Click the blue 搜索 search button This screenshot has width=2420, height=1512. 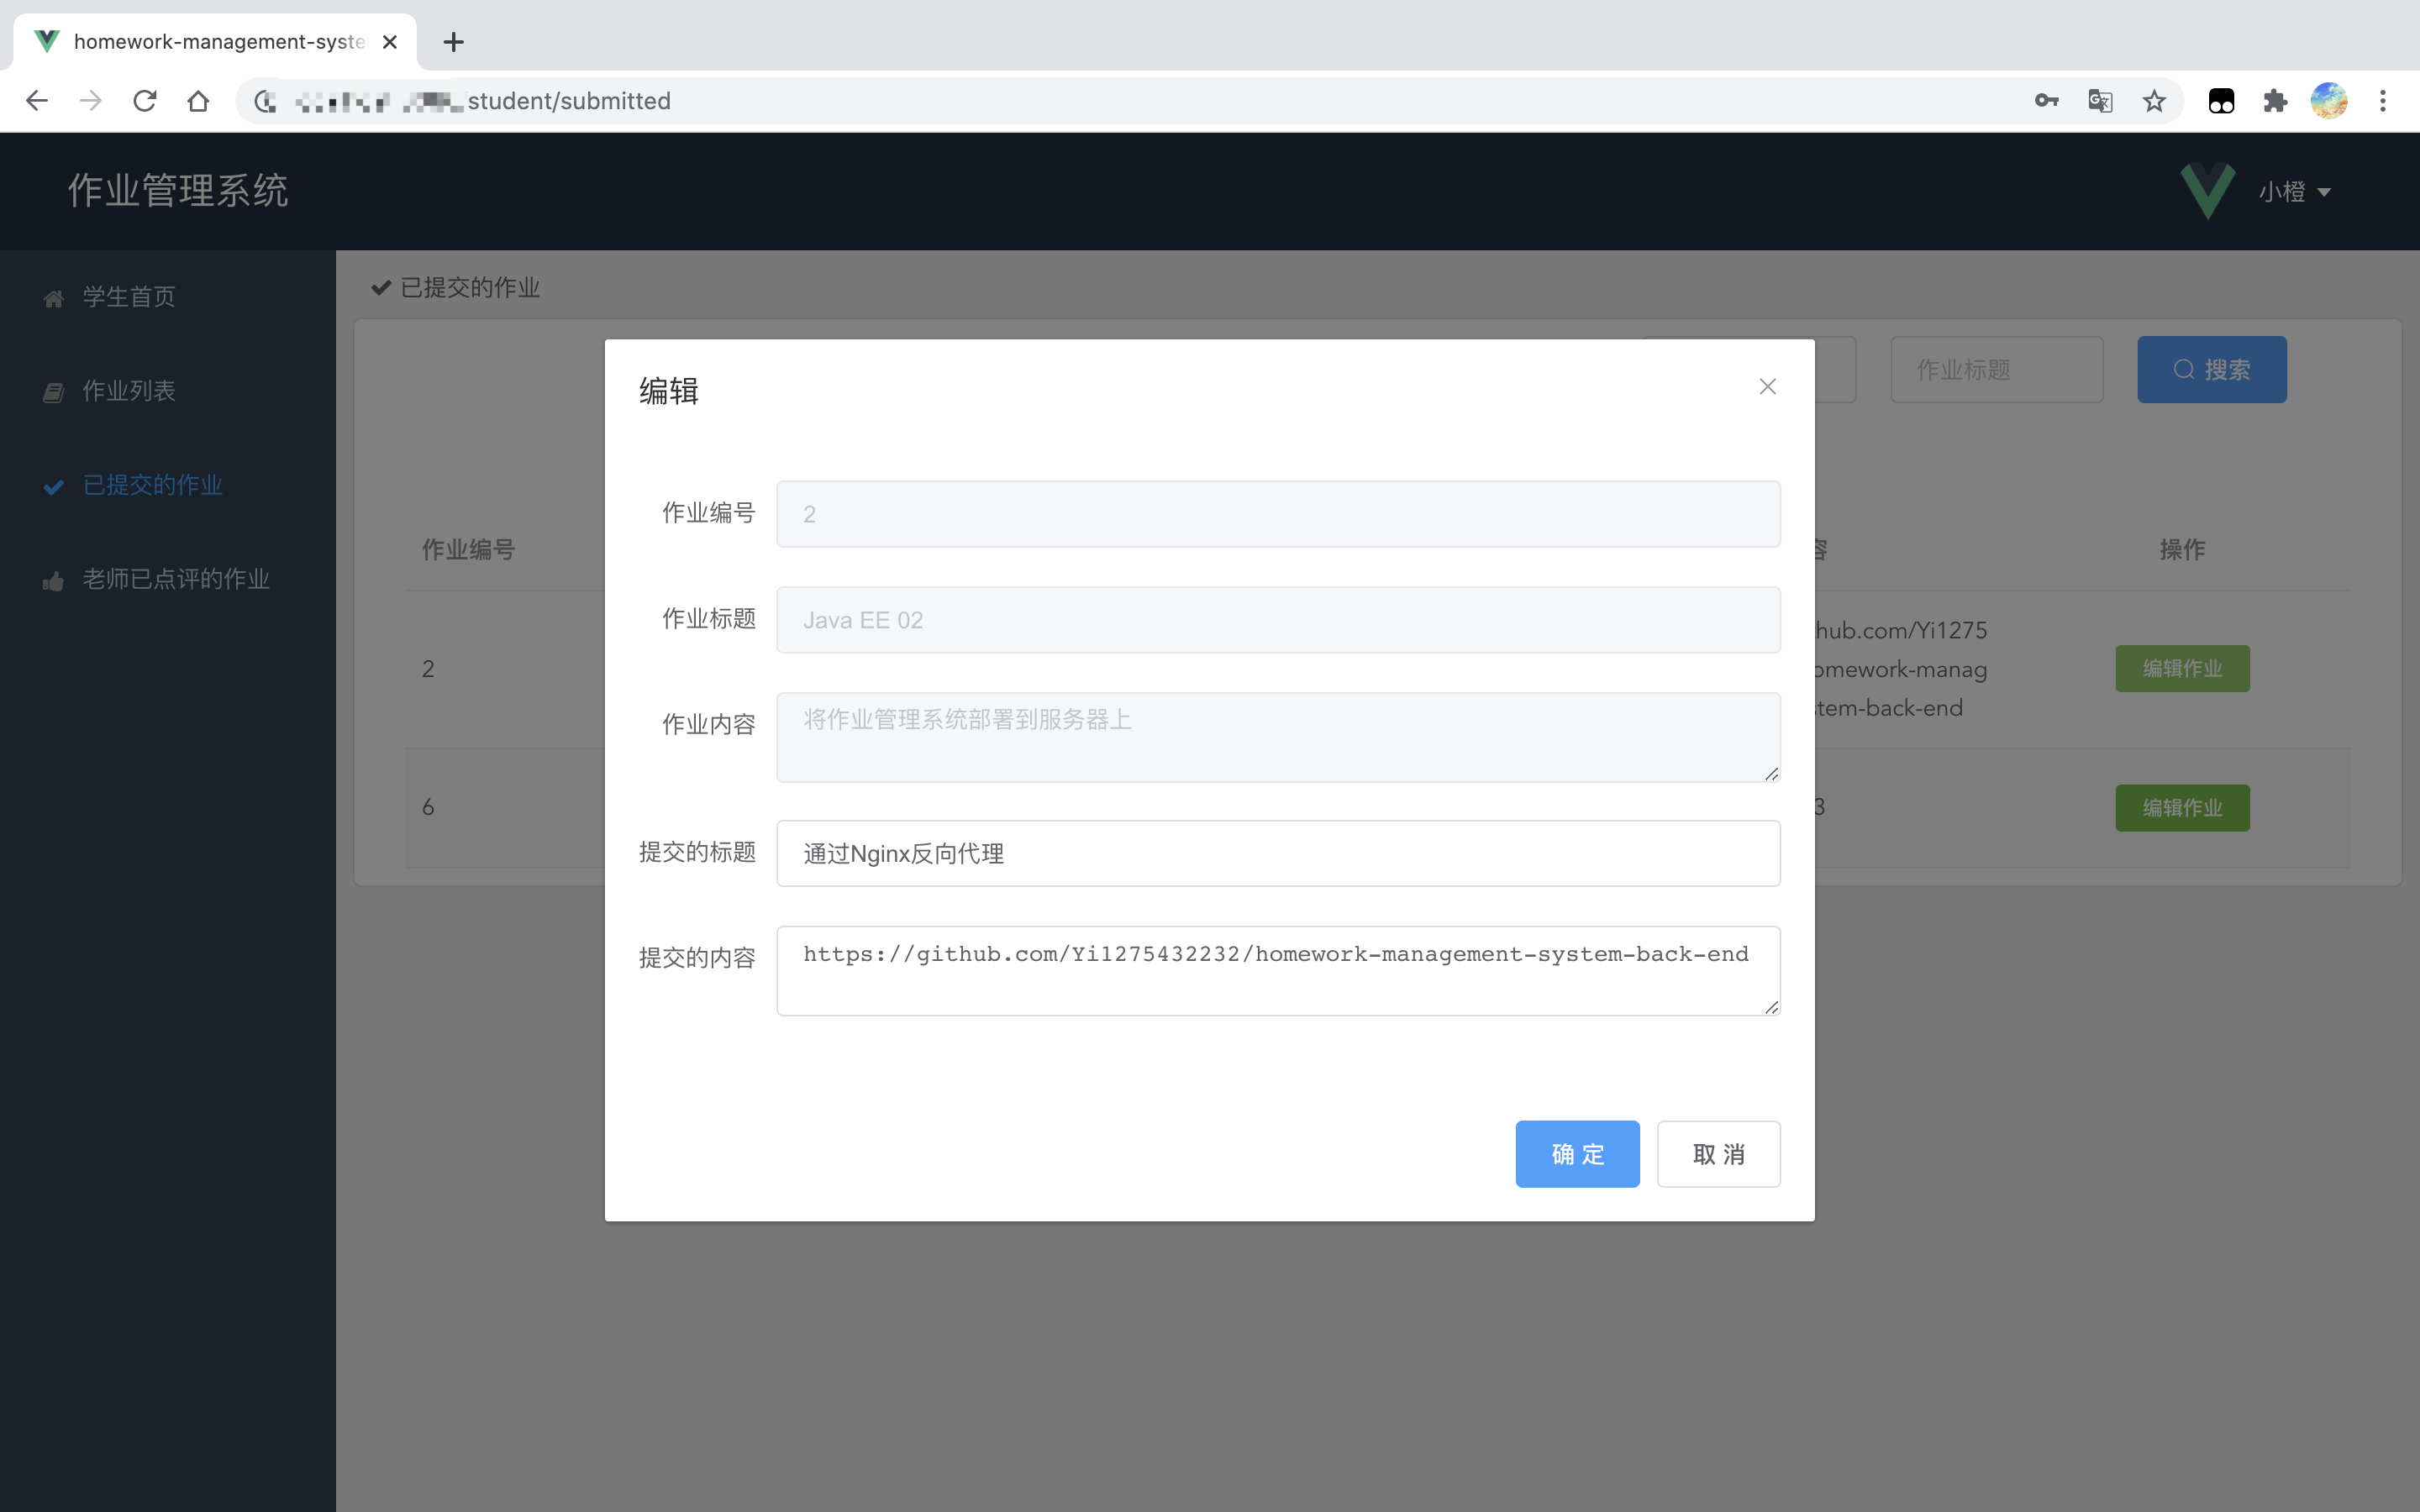(2211, 369)
